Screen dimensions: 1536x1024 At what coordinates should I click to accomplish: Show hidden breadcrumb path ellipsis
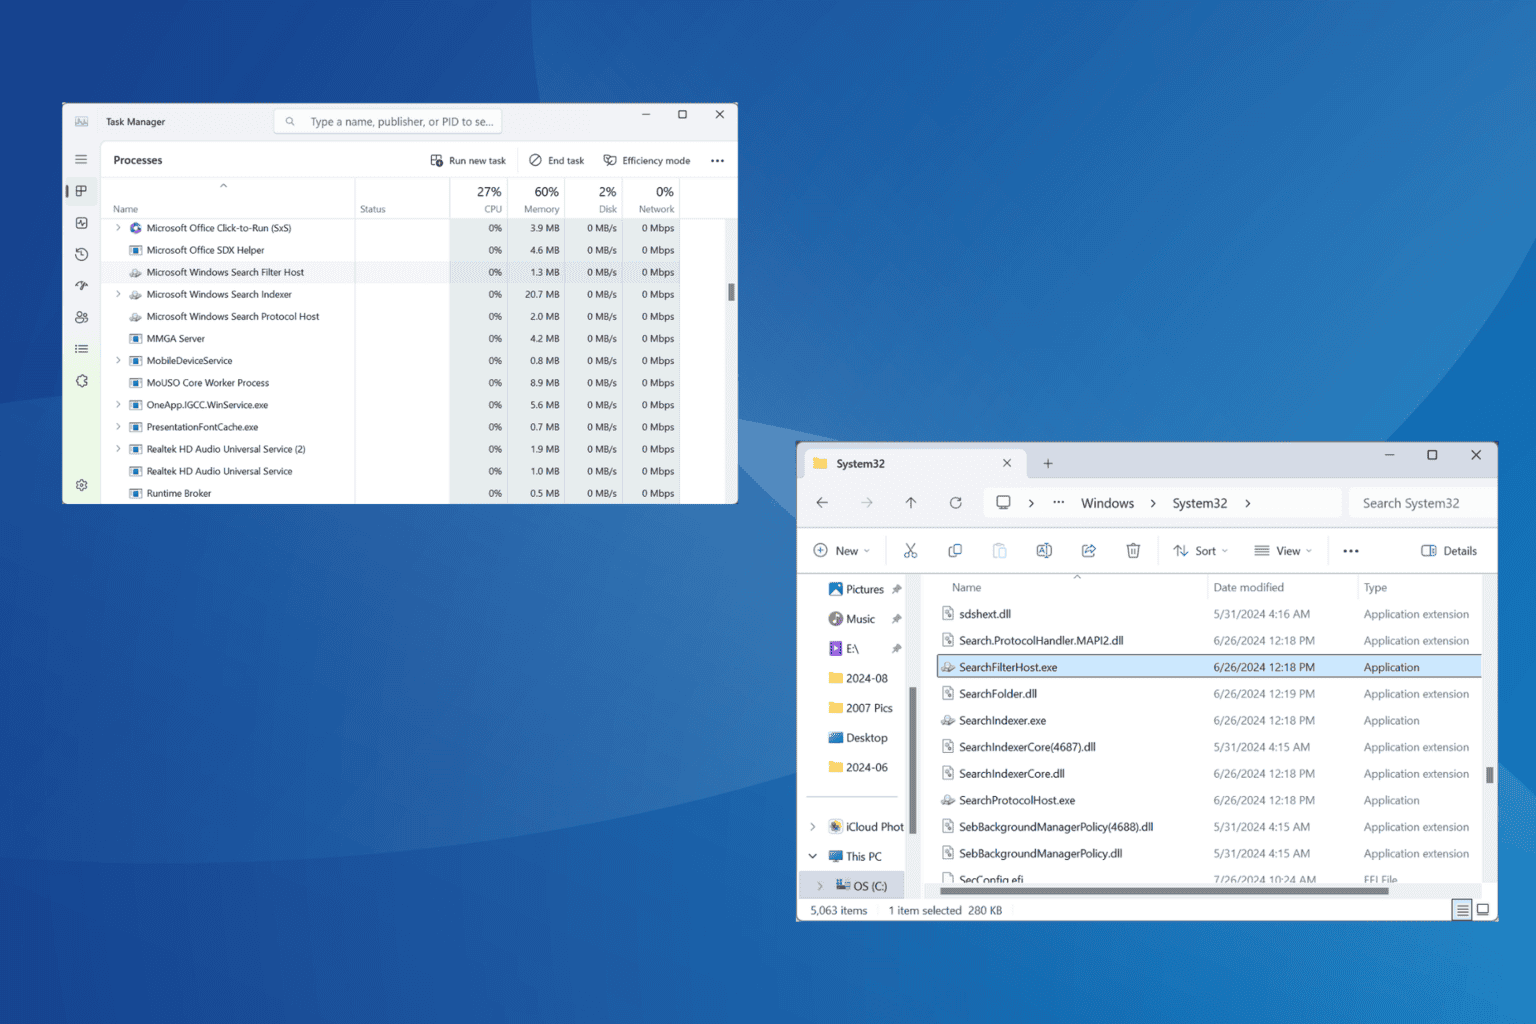pyautogui.click(x=1058, y=503)
